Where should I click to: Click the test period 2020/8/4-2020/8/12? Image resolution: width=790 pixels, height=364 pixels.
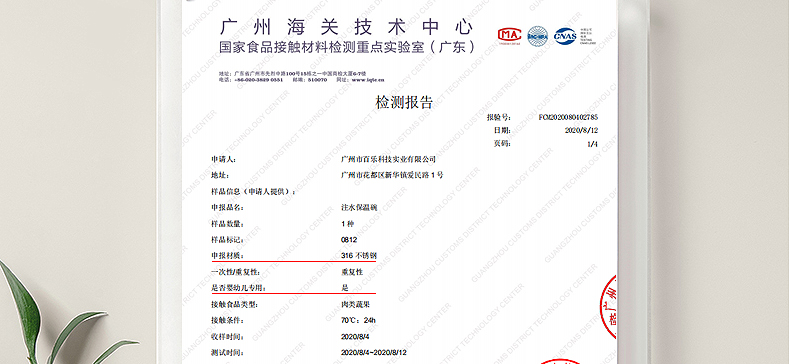point(374,352)
